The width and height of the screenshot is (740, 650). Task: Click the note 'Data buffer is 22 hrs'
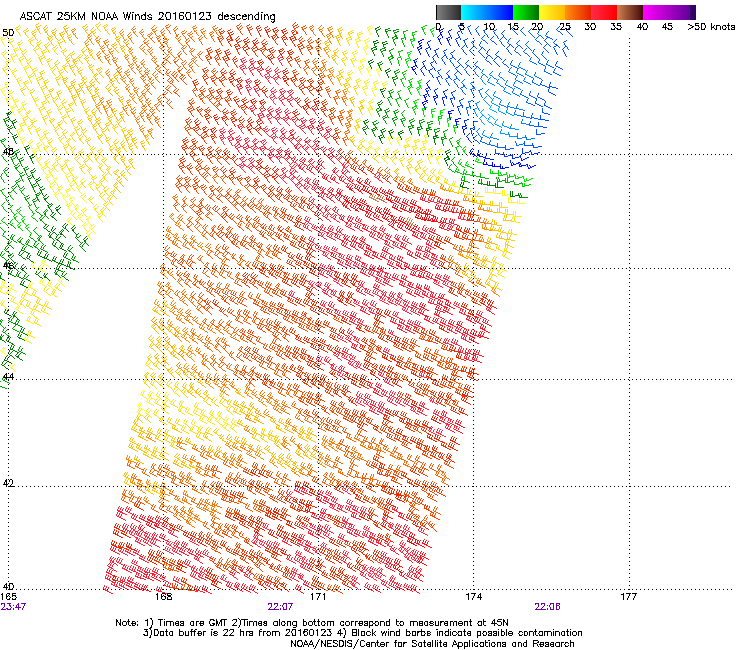click(205, 633)
